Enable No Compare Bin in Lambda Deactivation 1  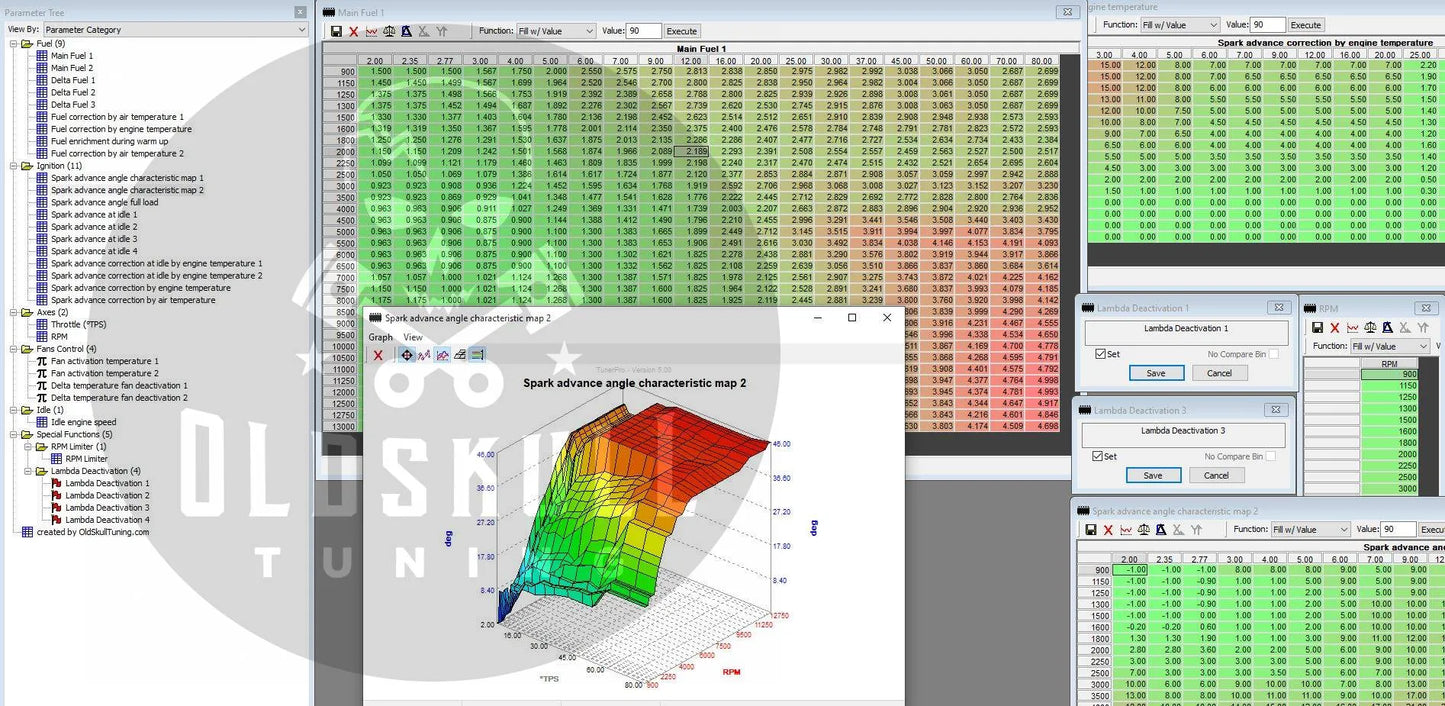1273,354
